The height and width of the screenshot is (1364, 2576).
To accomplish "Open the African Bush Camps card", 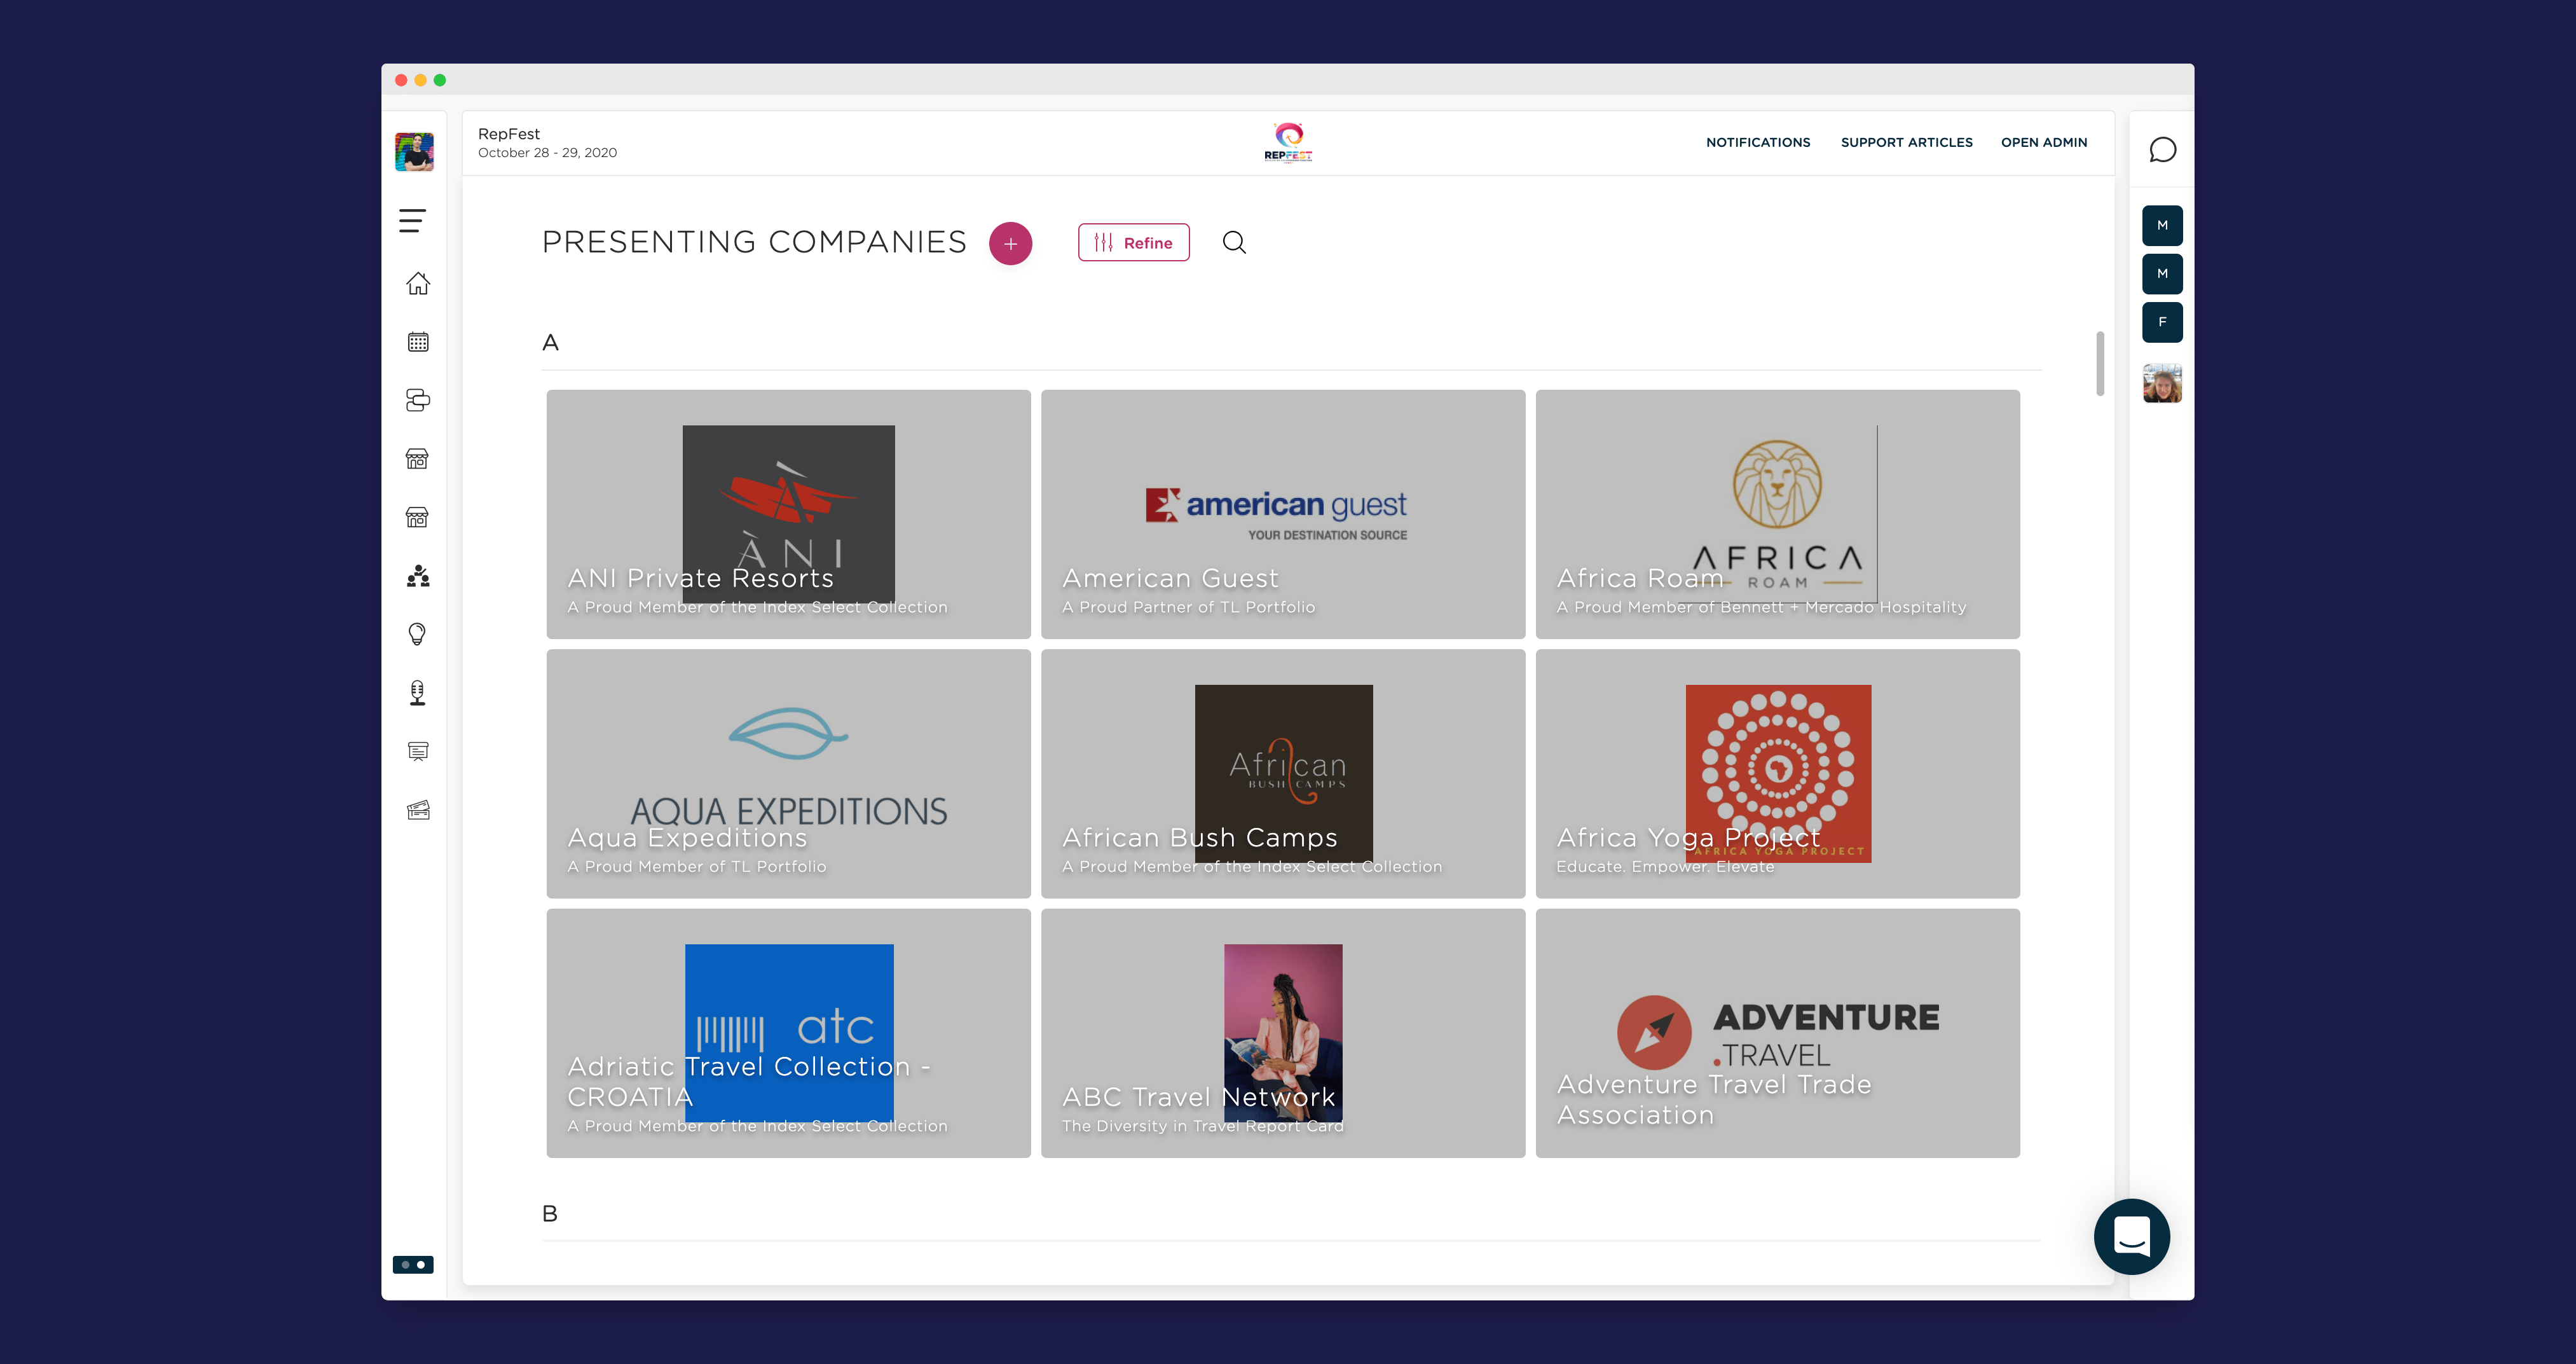I will [x=1283, y=774].
